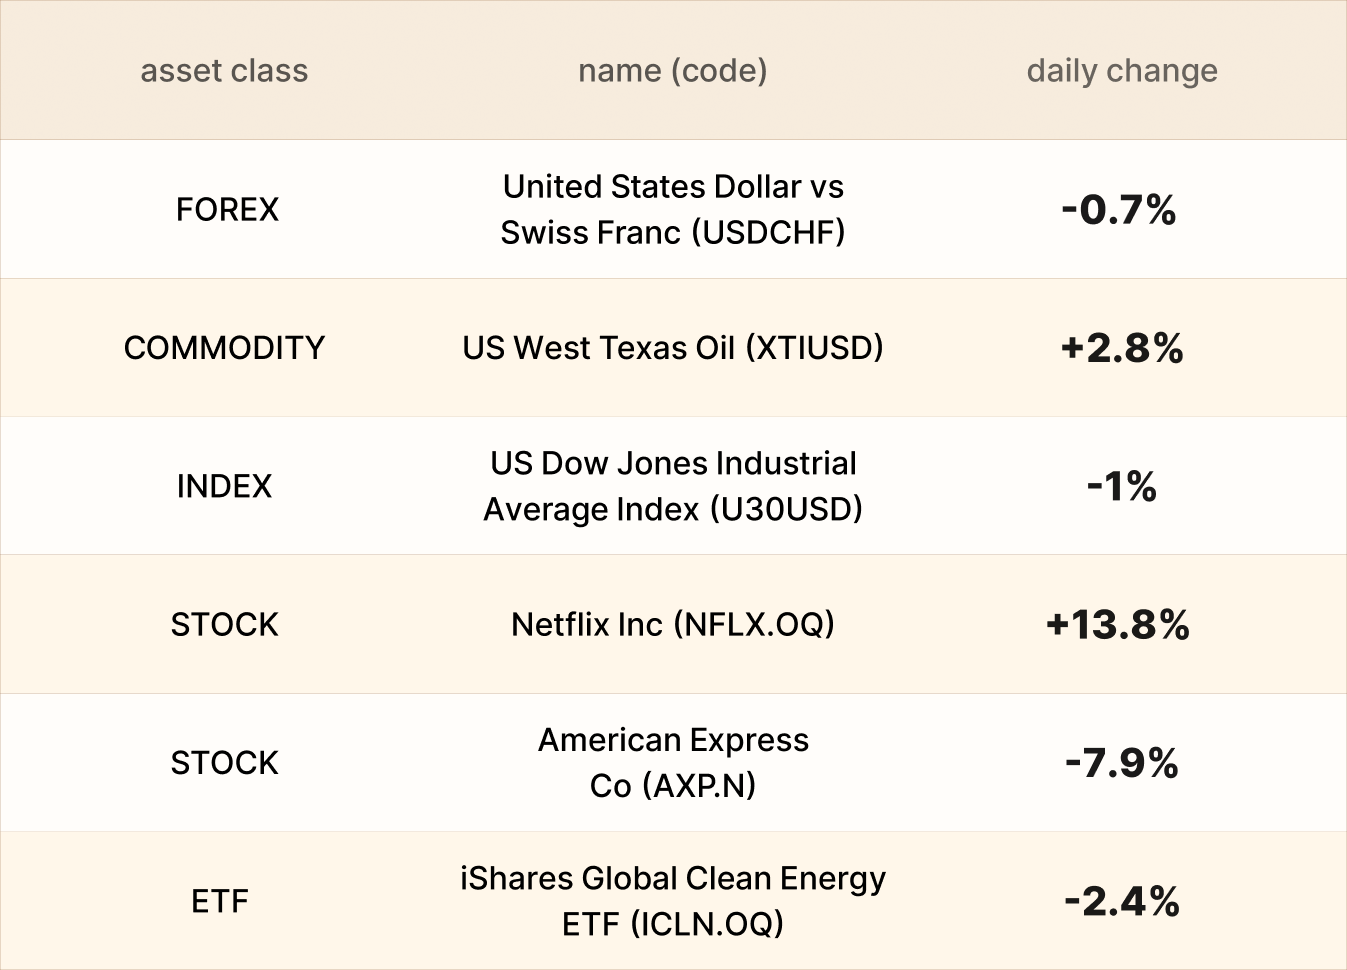Select the FOREX asset class cell
The height and width of the screenshot is (970, 1347).
[227, 209]
